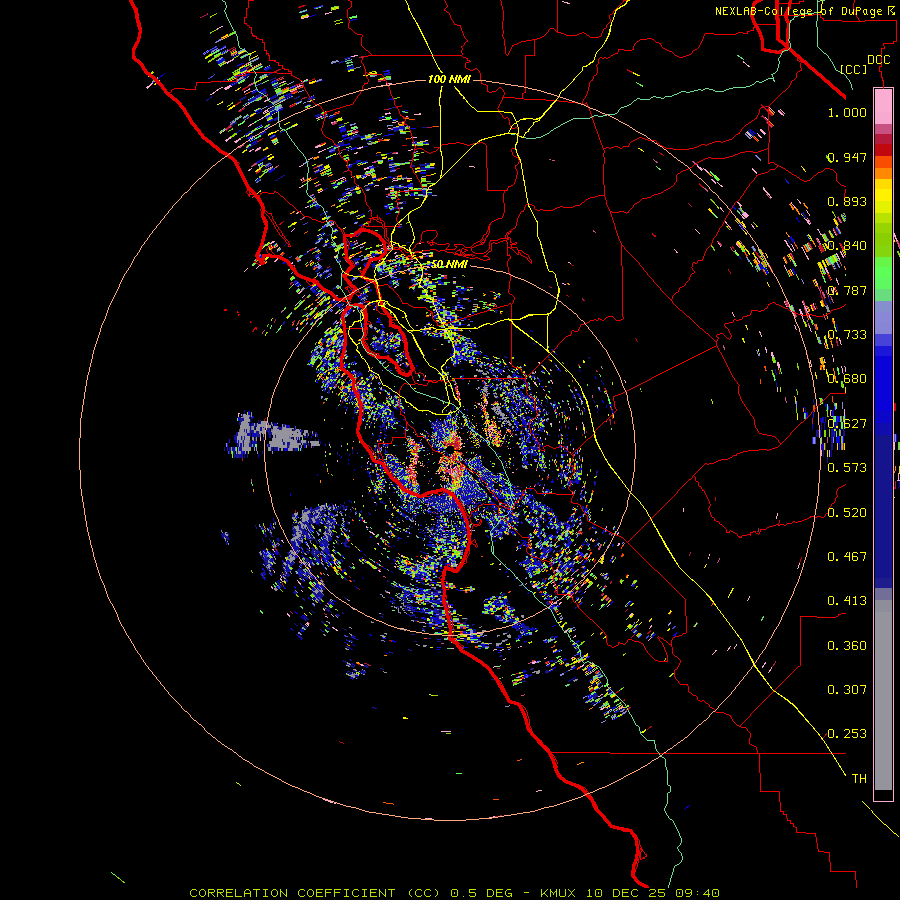
Task: Pick the dark navy color bar segment
Action: click(x=883, y=510)
